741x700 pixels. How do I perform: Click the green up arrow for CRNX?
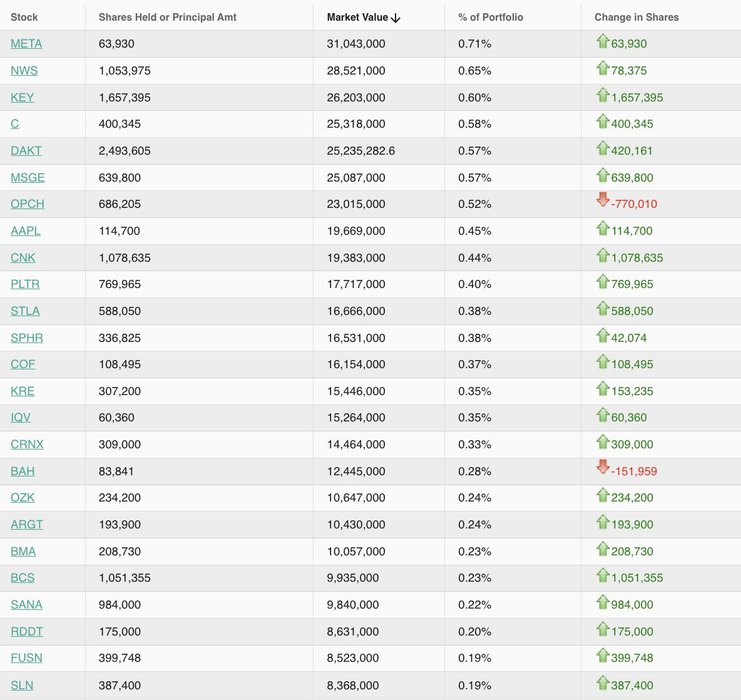(603, 442)
